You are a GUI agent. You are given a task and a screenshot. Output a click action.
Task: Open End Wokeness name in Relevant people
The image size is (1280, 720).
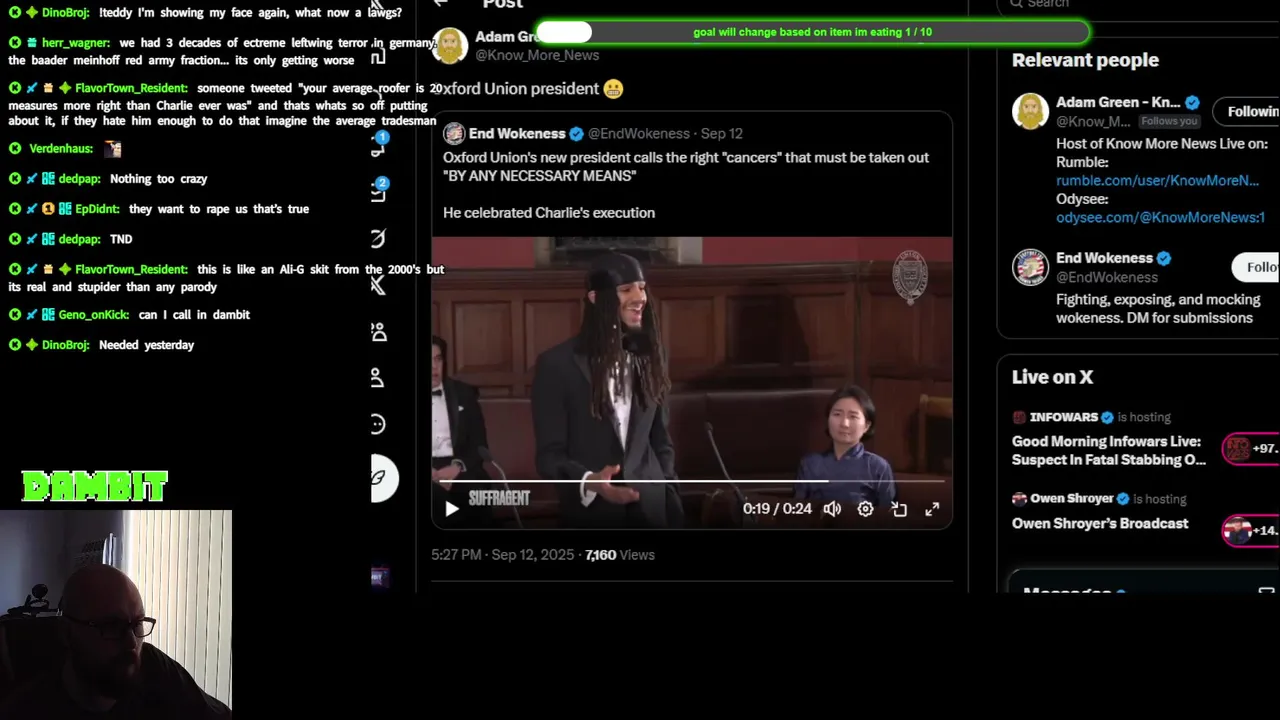pyautogui.click(x=1104, y=258)
